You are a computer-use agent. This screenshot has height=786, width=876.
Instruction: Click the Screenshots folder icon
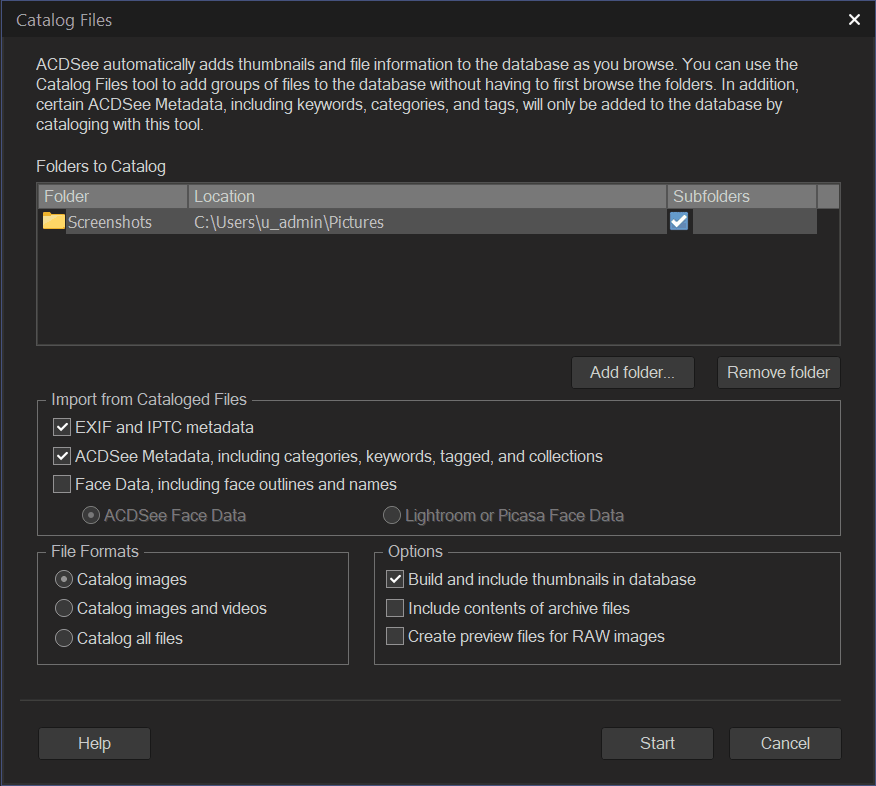point(54,222)
